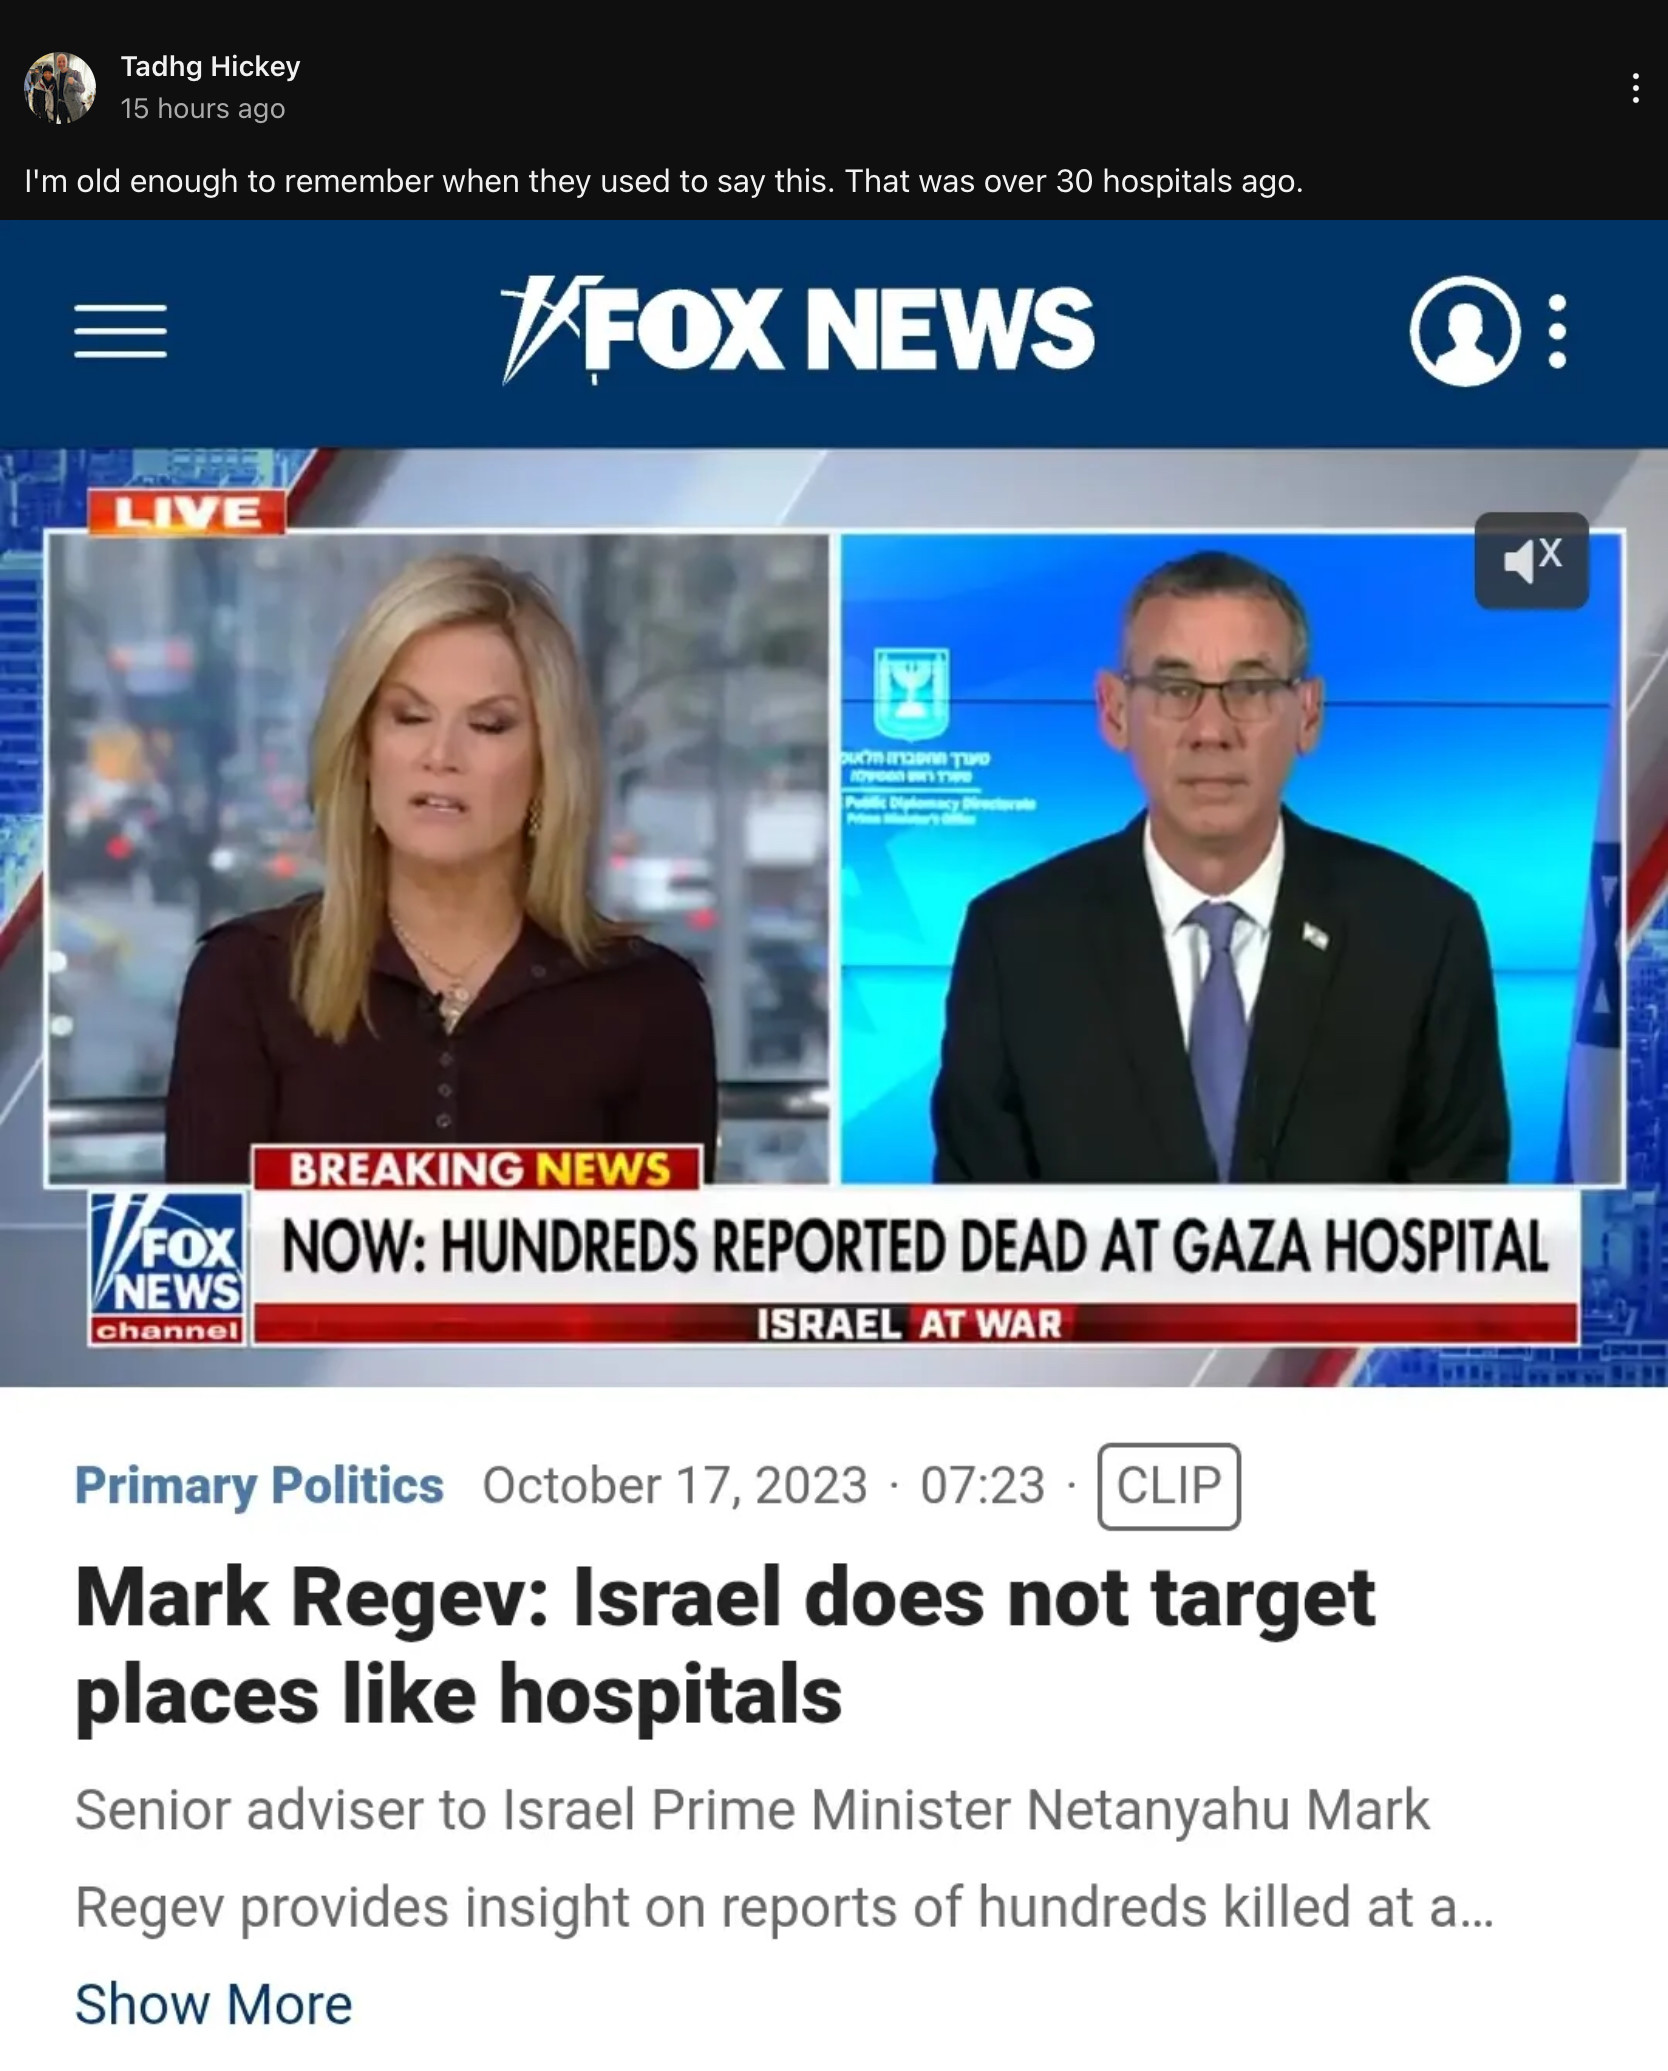Open the user account profile icon

[x=1464, y=331]
